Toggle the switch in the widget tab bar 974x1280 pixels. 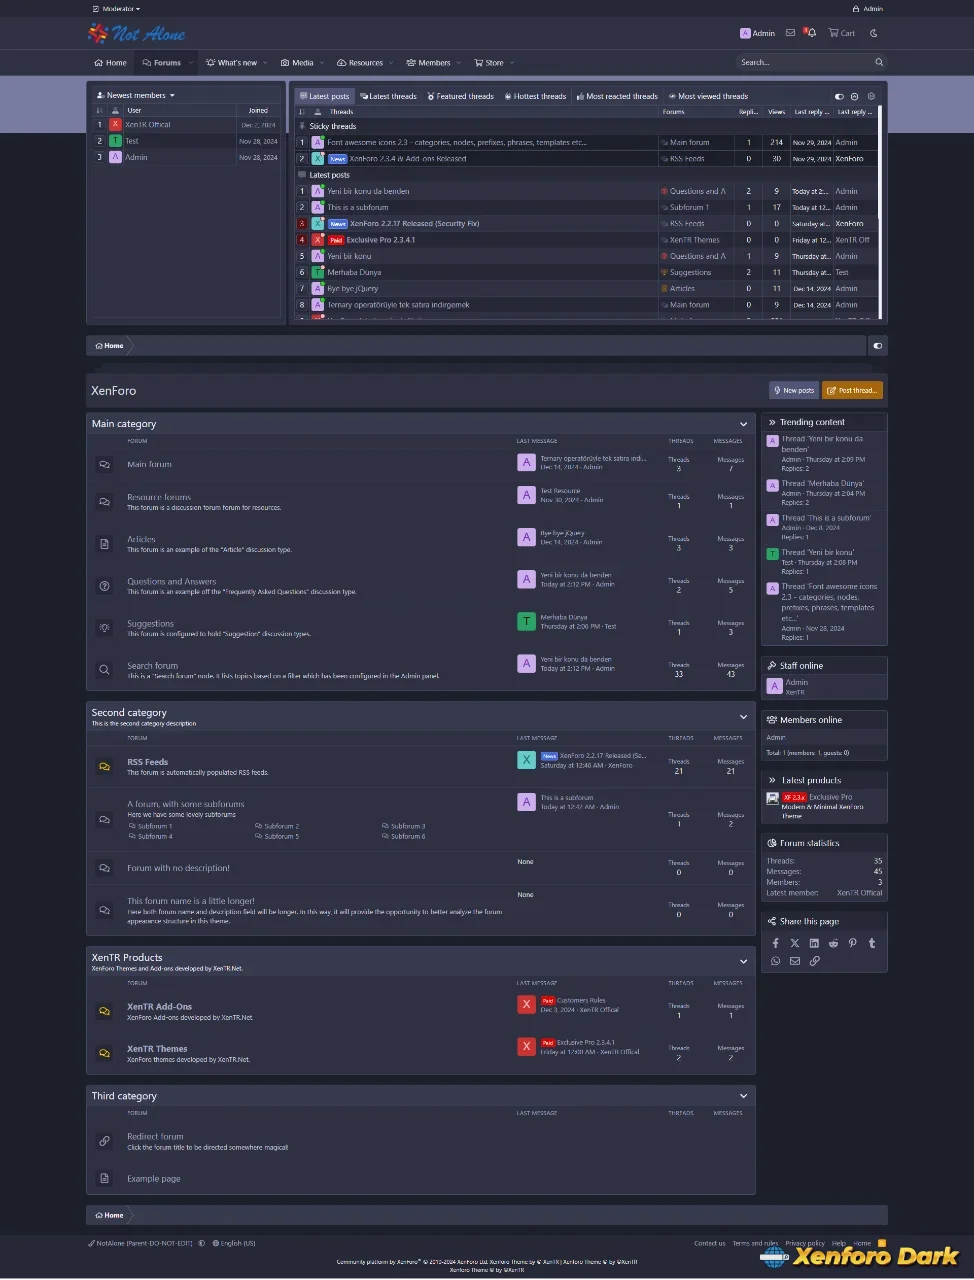coord(839,96)
